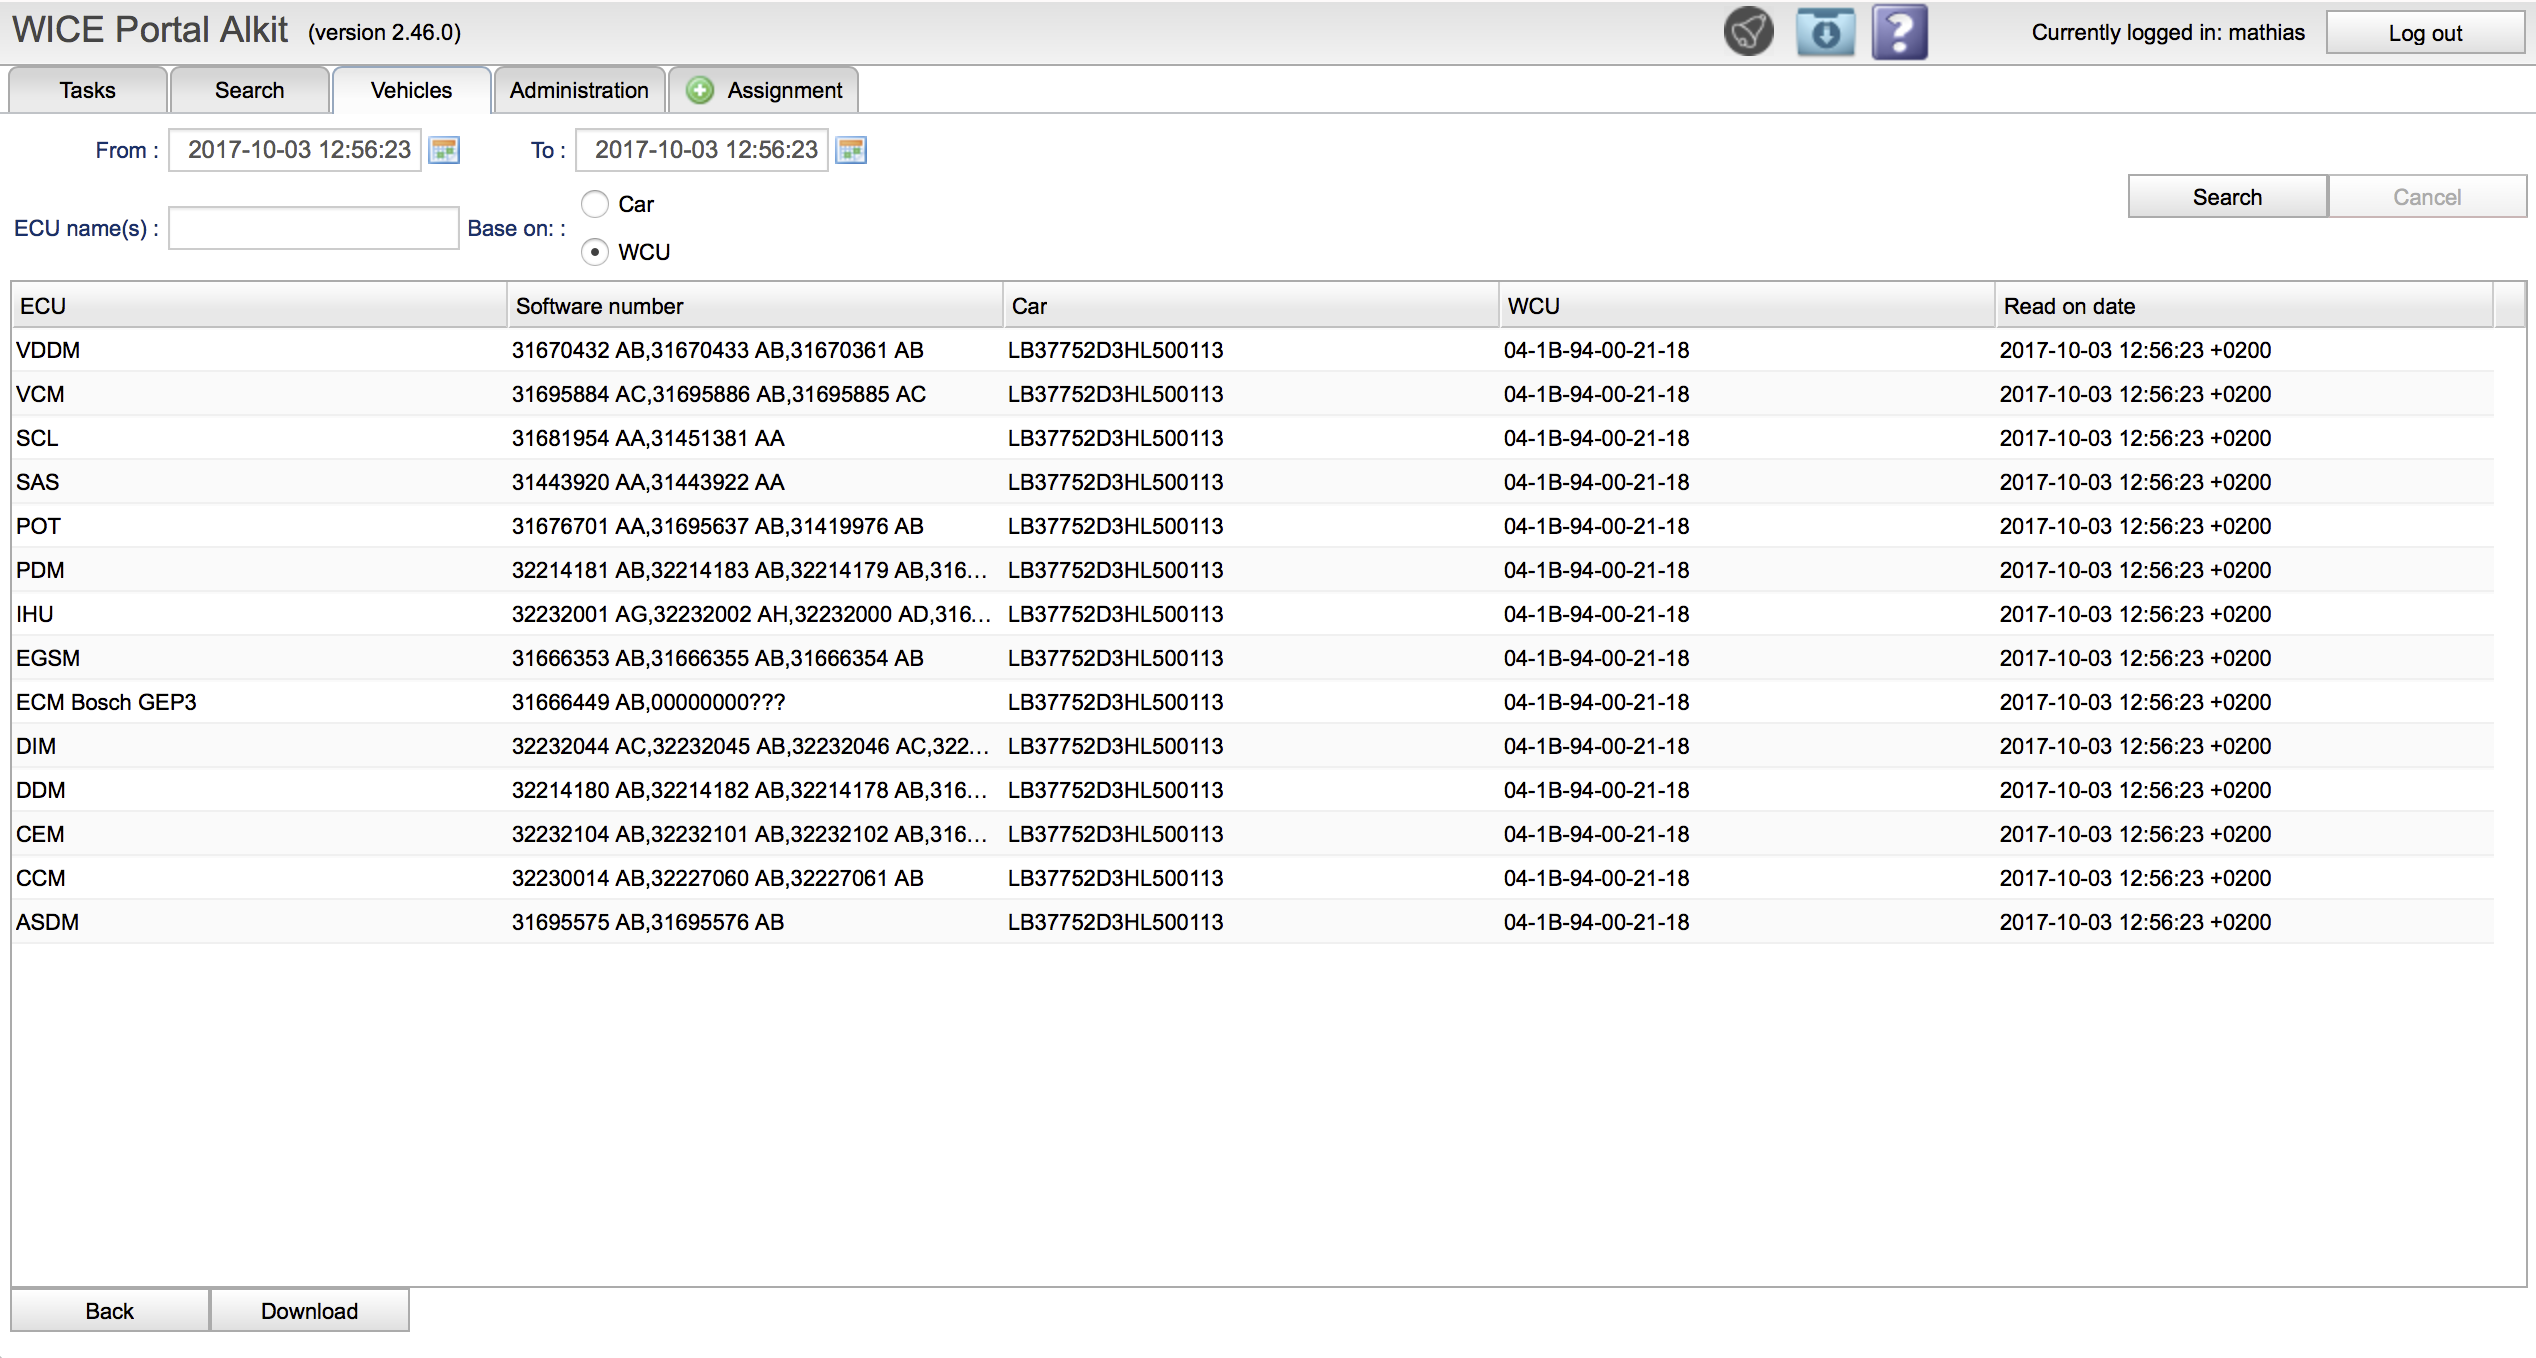Viewport: 2536px width, 1358px height.
Task: Open the Search tab
Action: tap(249, 90)
